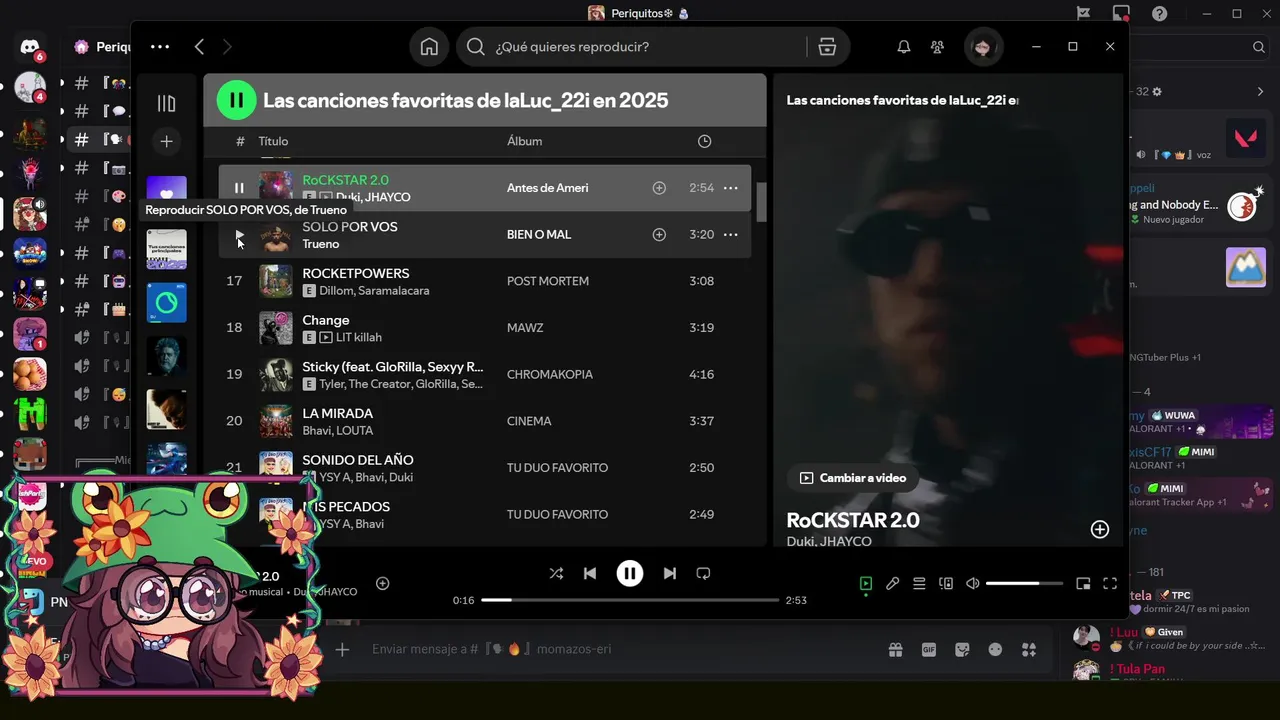Skip to previous track
The height and width of the screenshot is (720, 1280).
[x=590, y=573]
